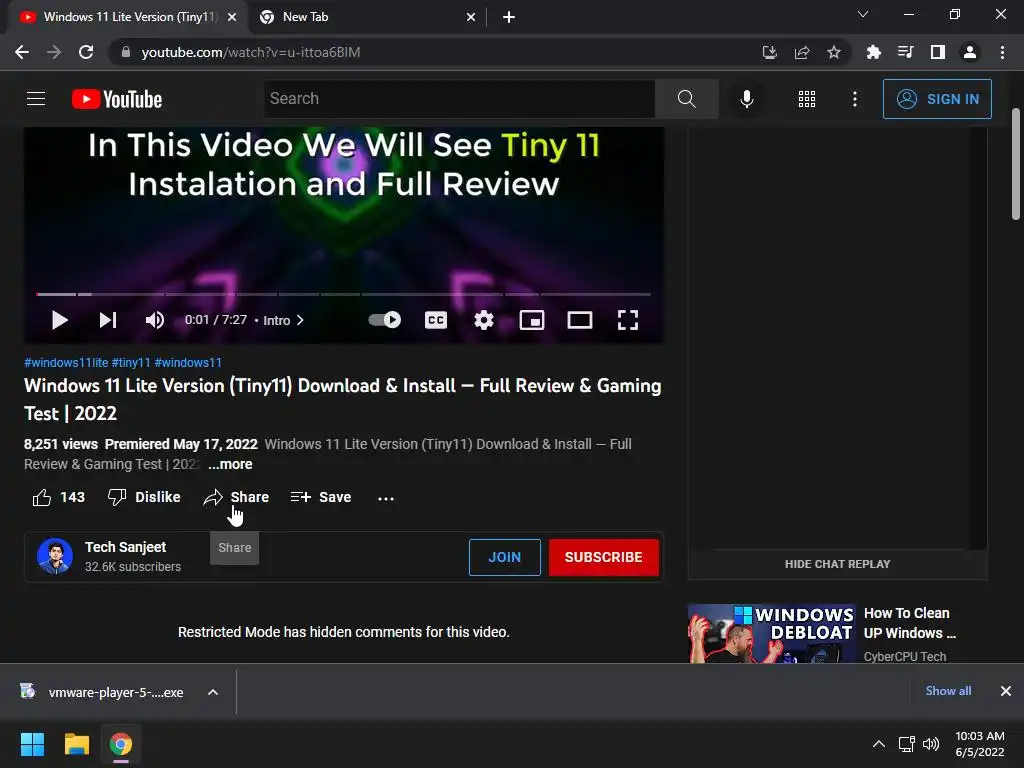Bookmark this page with the star
This screenshot has width=1024, height=768.
[834, 52]
